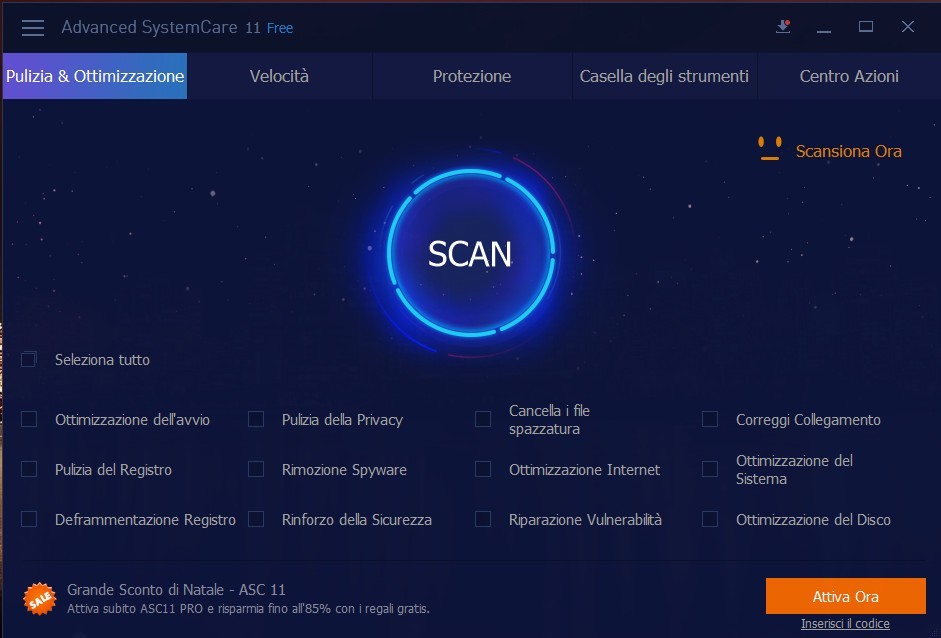Follow the Inserisci il codice link

point(845,624)
